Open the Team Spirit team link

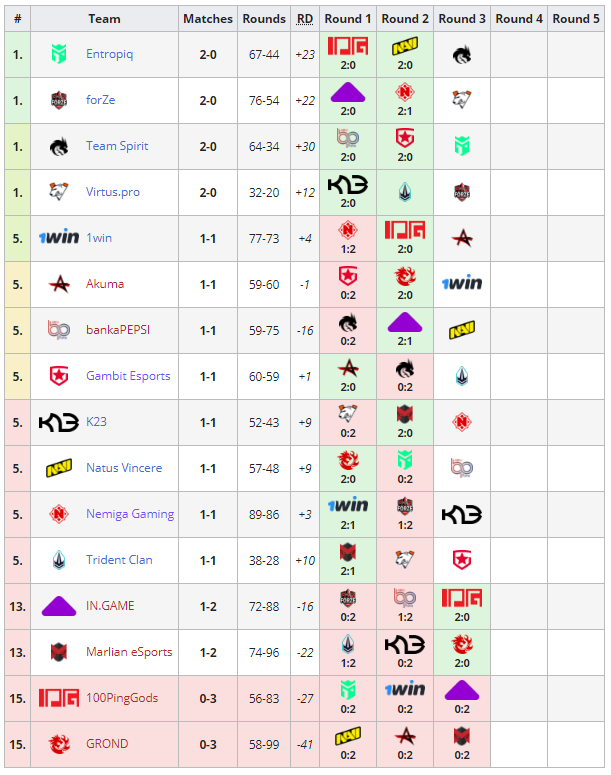[117, 146]
